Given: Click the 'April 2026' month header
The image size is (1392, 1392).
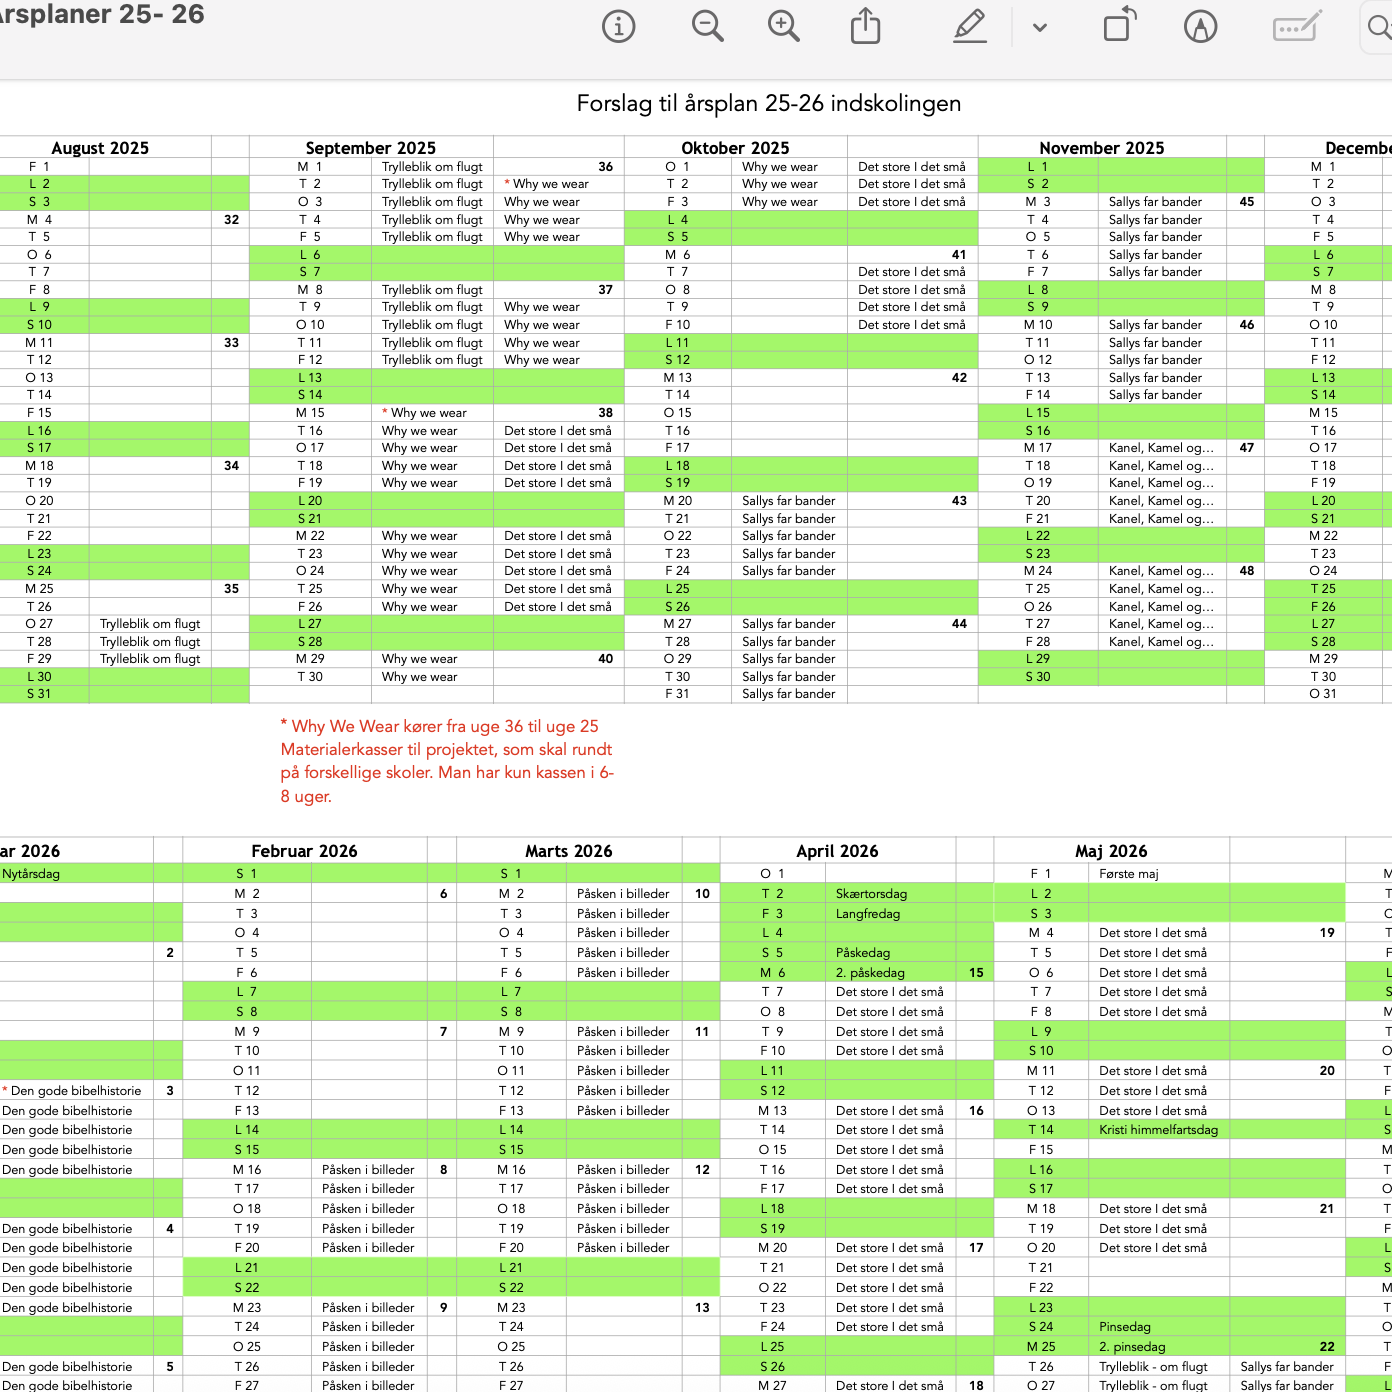Looking at the screenshot, I should pyautogui.click(x=838, y=851).
